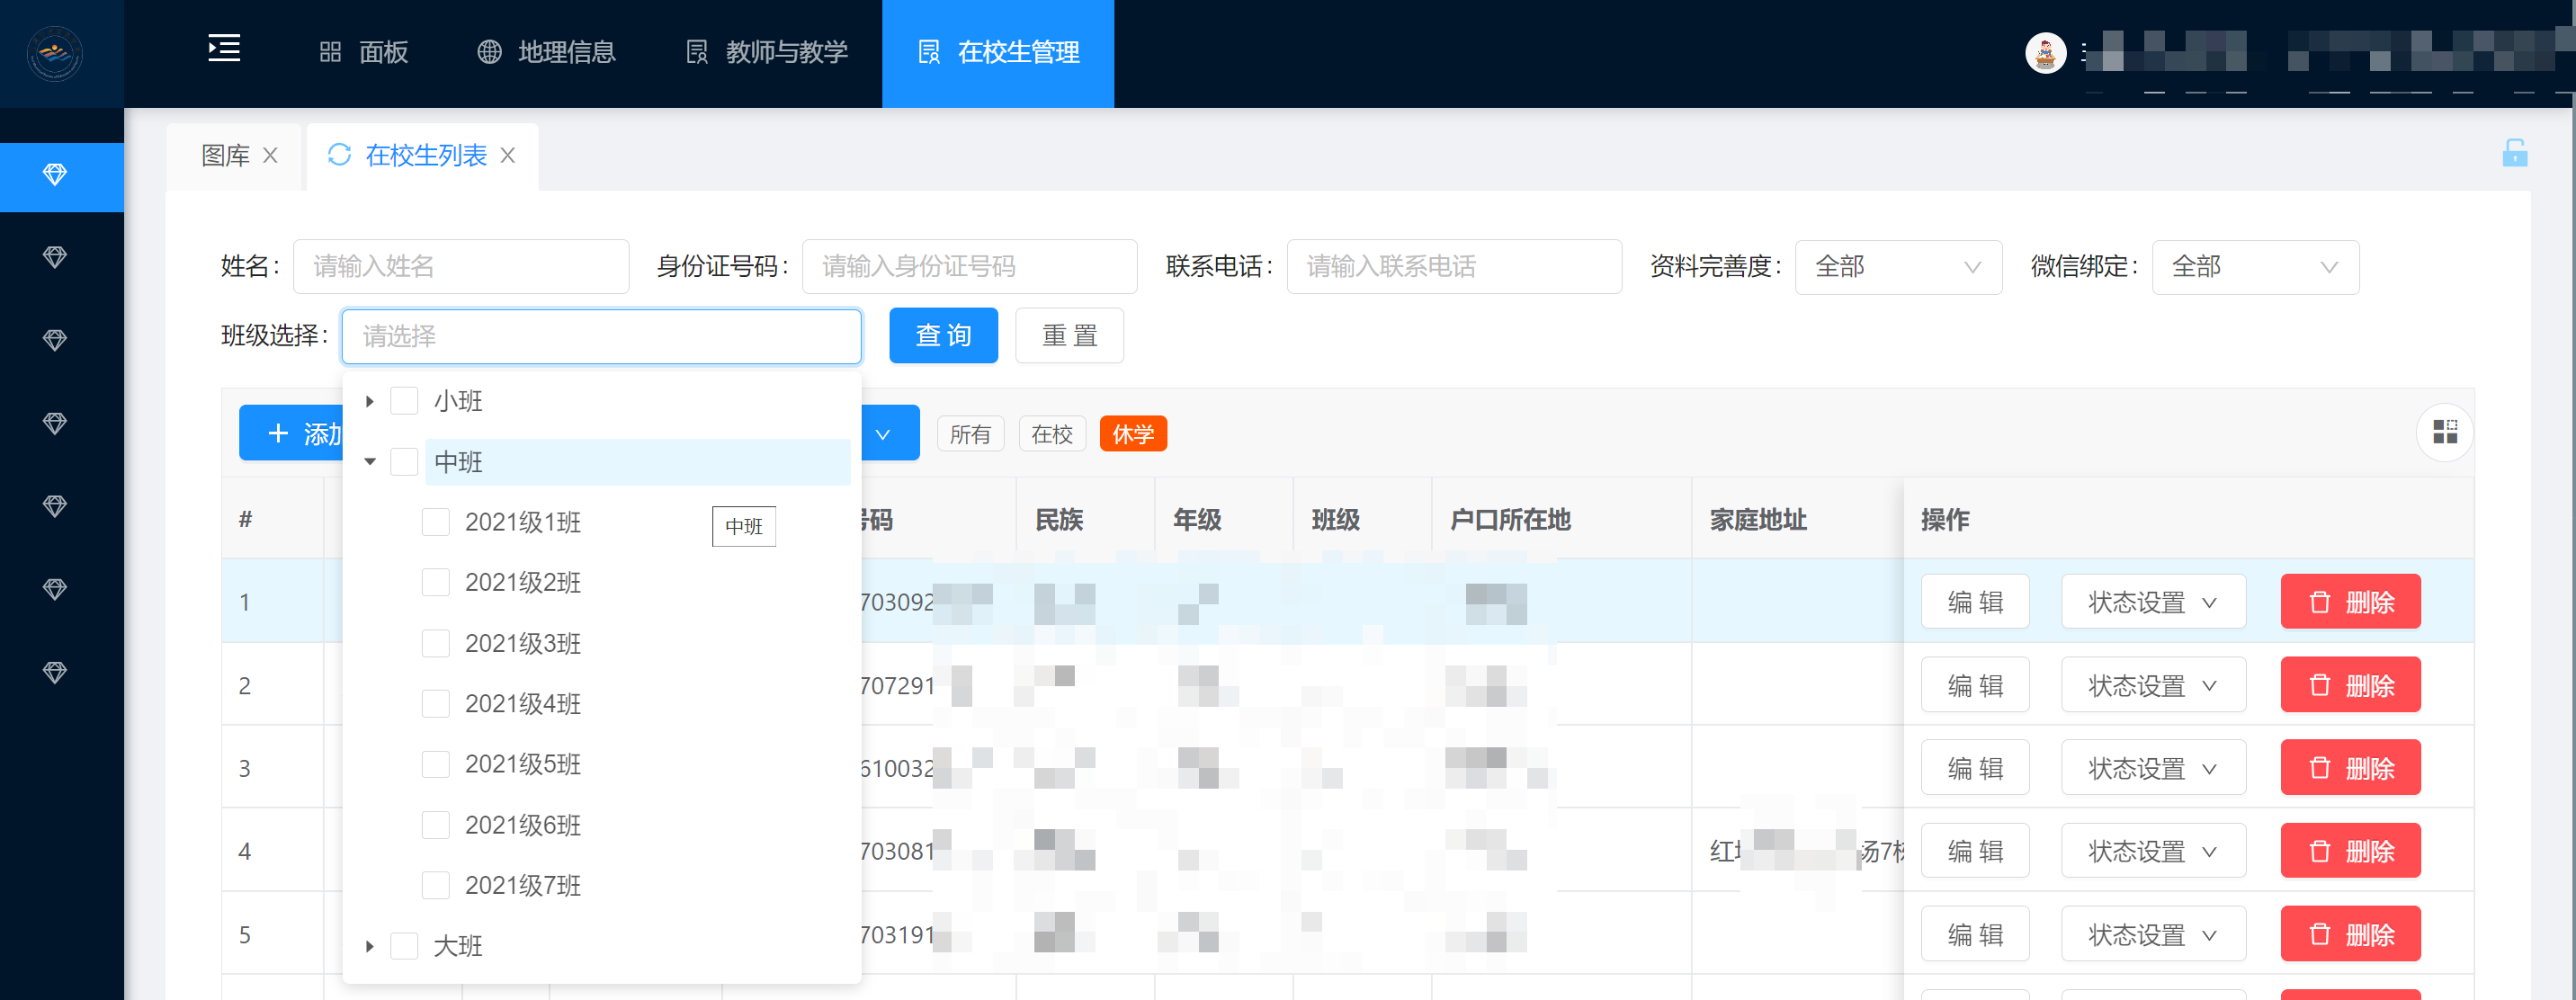Click red 删除 button in row 4

click(x=2350, y=851)
